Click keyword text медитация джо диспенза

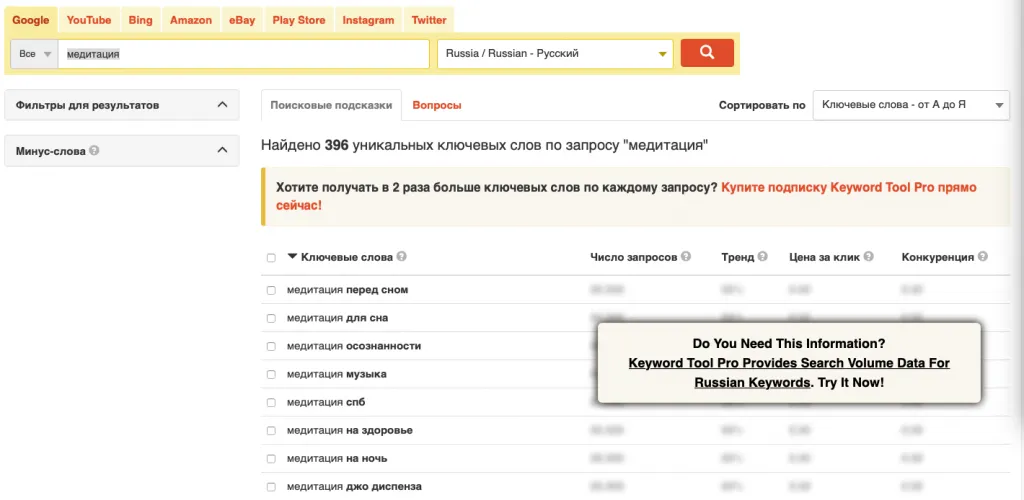354,486
